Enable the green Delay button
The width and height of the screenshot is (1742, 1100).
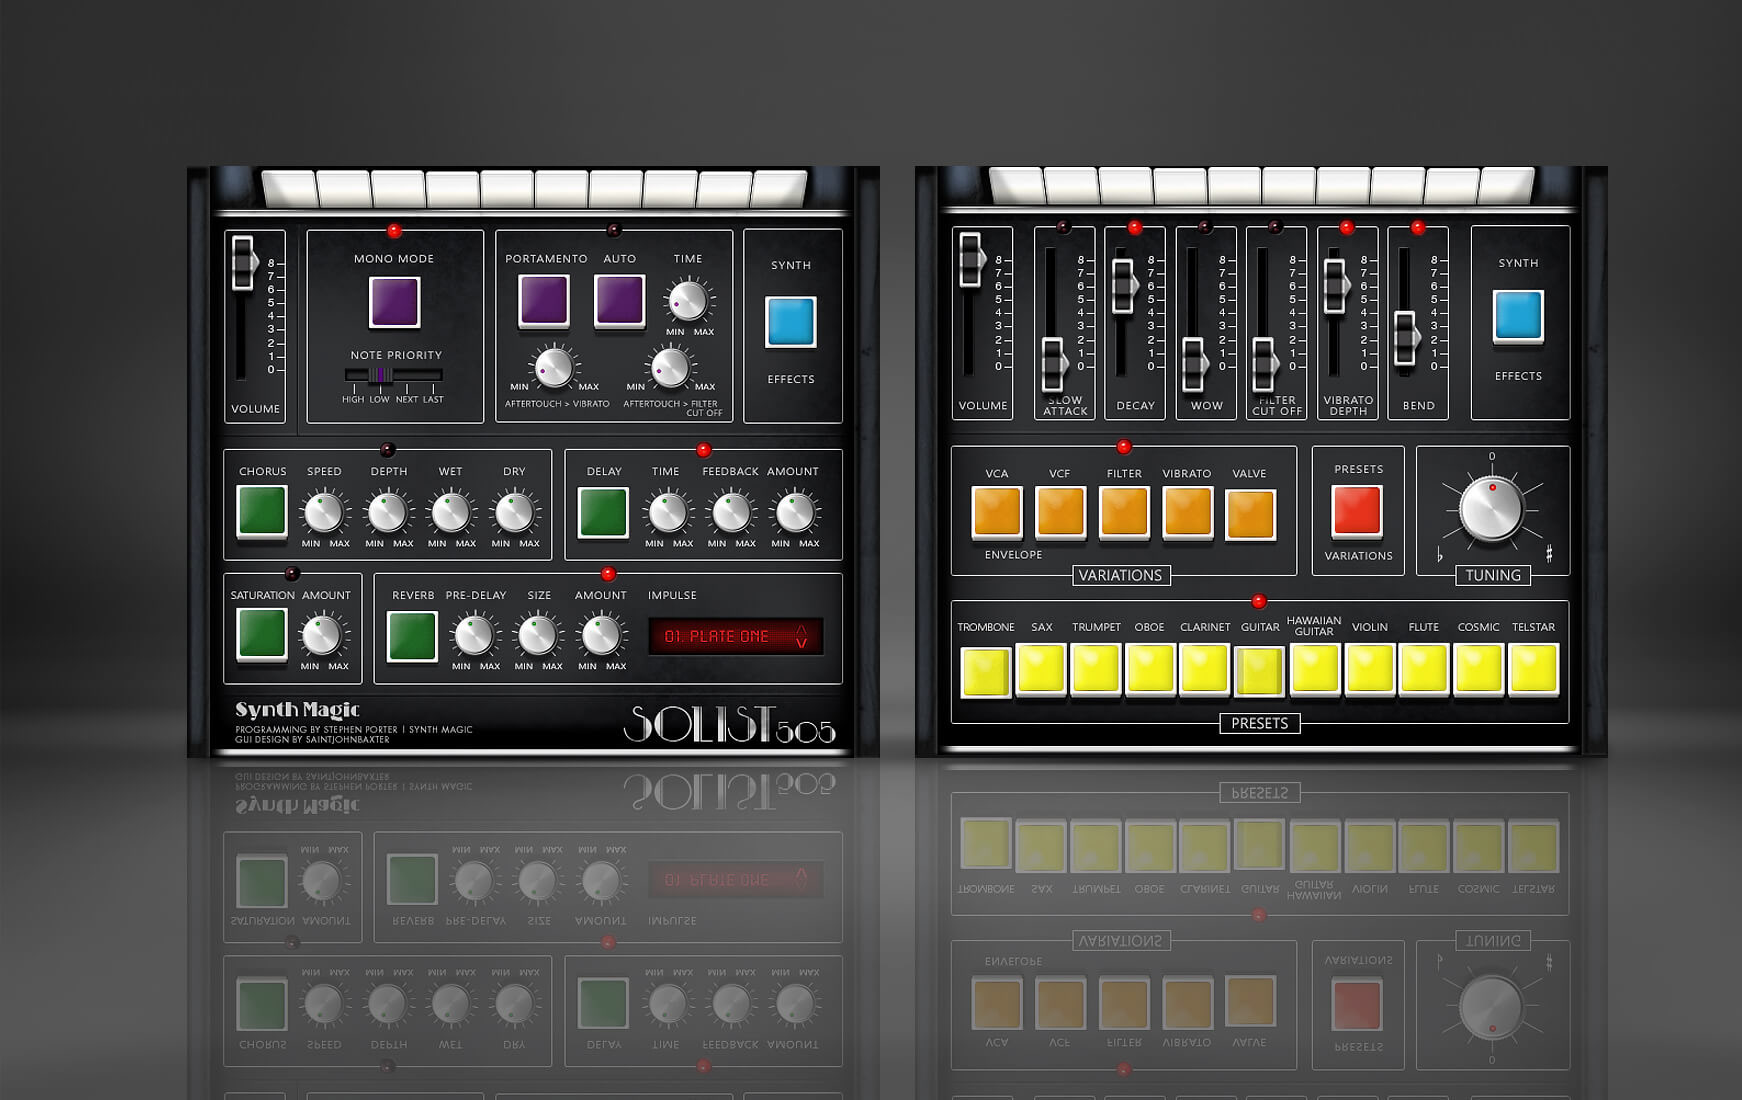click(604, 512)
